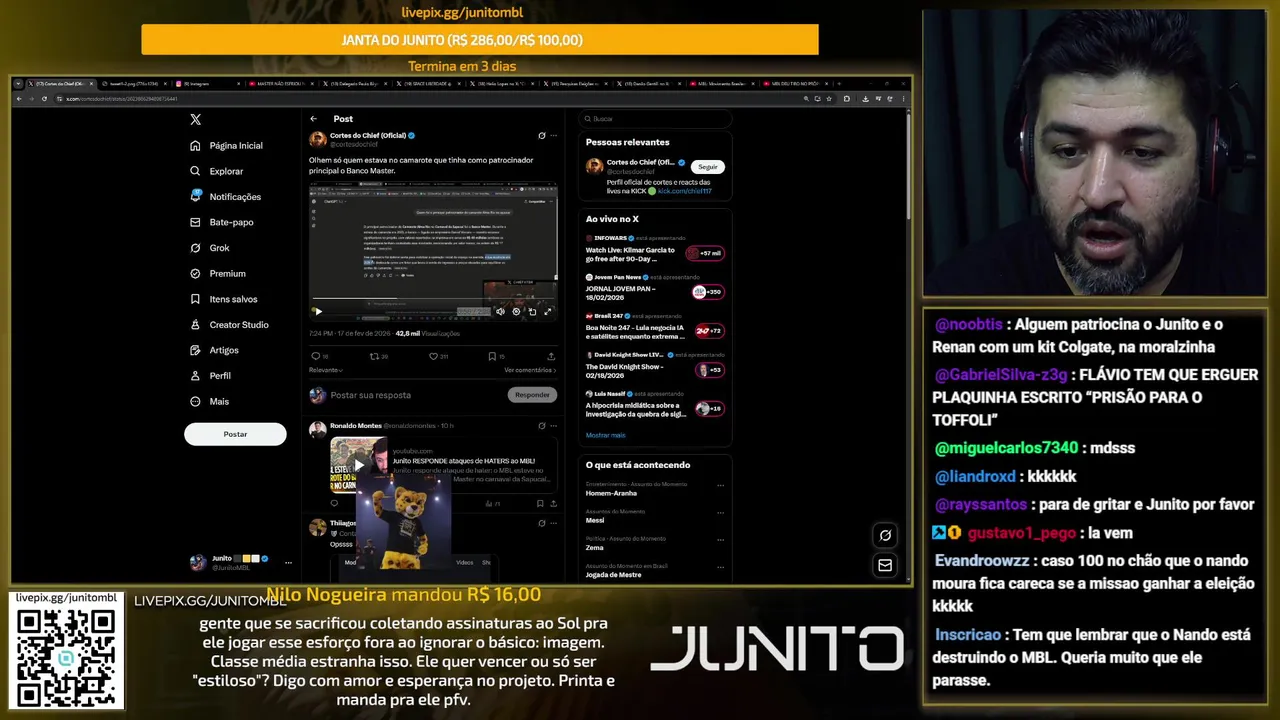This screenshot has height=720, width=1280.
Task: Click the share icon on Ronaldo Montes' reply
Action: (x=552, y=504)
